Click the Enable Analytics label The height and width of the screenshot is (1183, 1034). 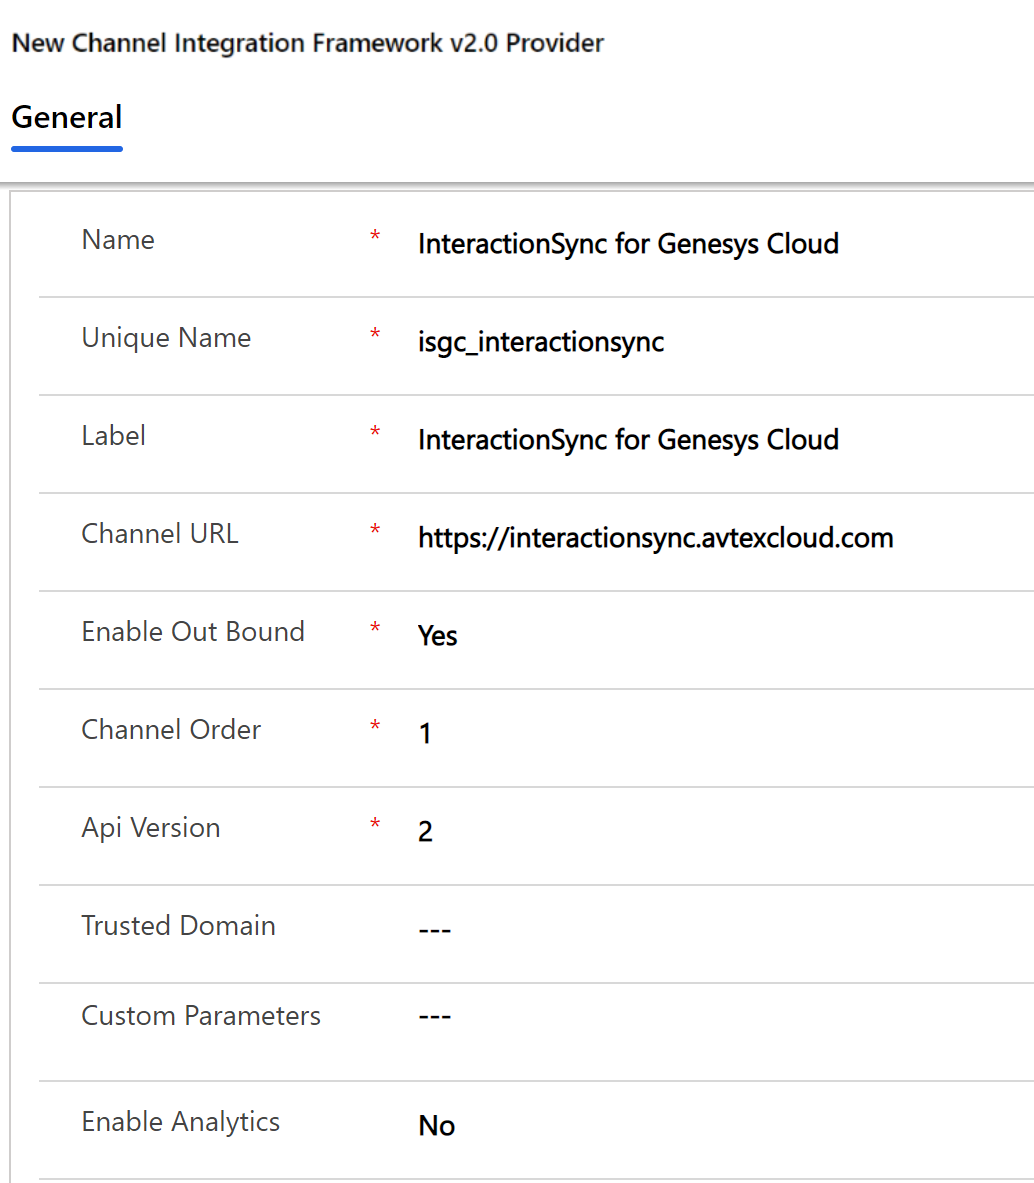[180, 1122]
